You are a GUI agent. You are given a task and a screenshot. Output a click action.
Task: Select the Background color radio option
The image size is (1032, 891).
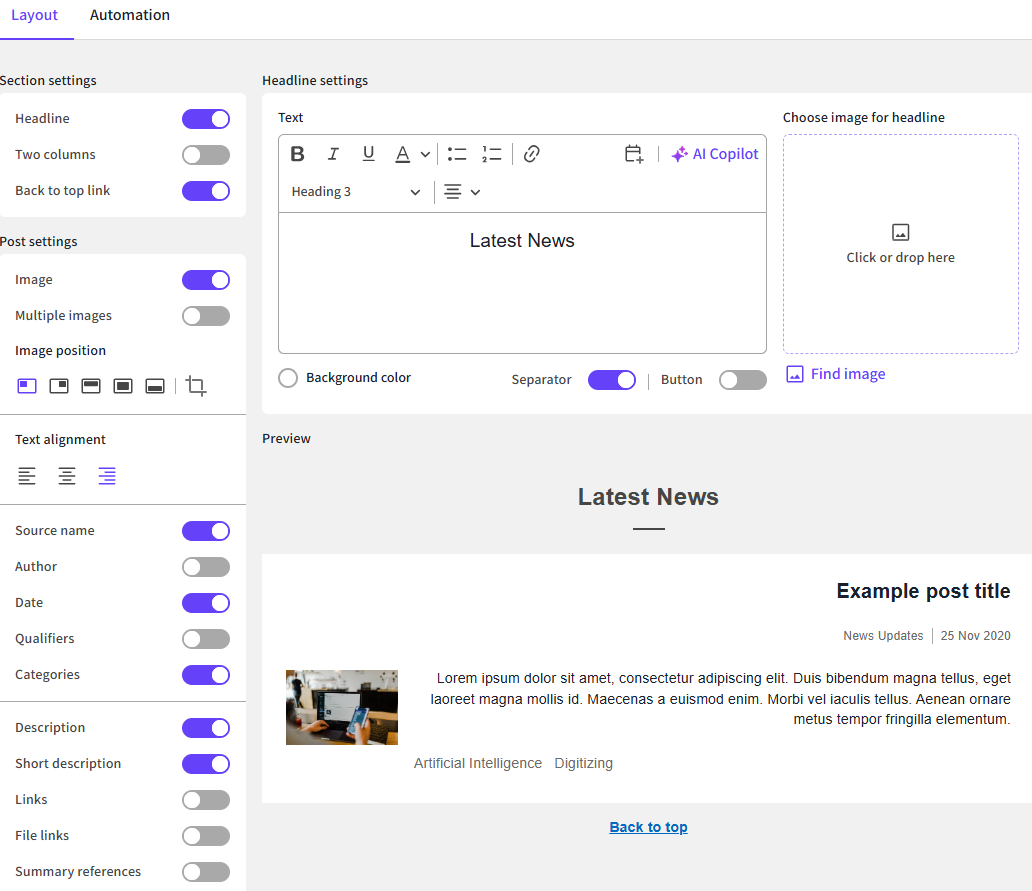[x=288, y=378]
